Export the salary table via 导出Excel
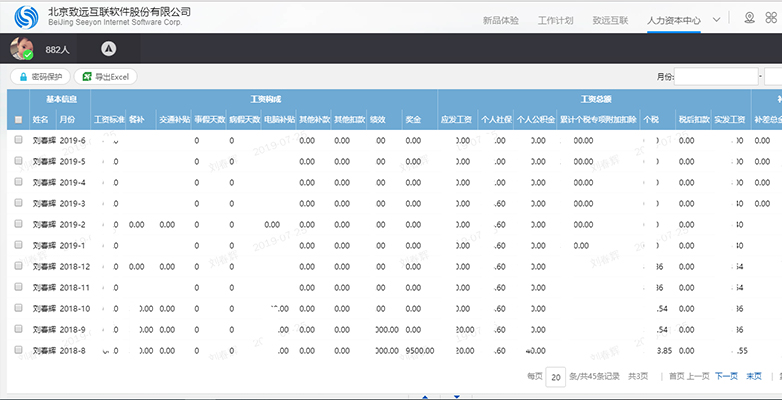The image size is (782, 400). point(107,76)
